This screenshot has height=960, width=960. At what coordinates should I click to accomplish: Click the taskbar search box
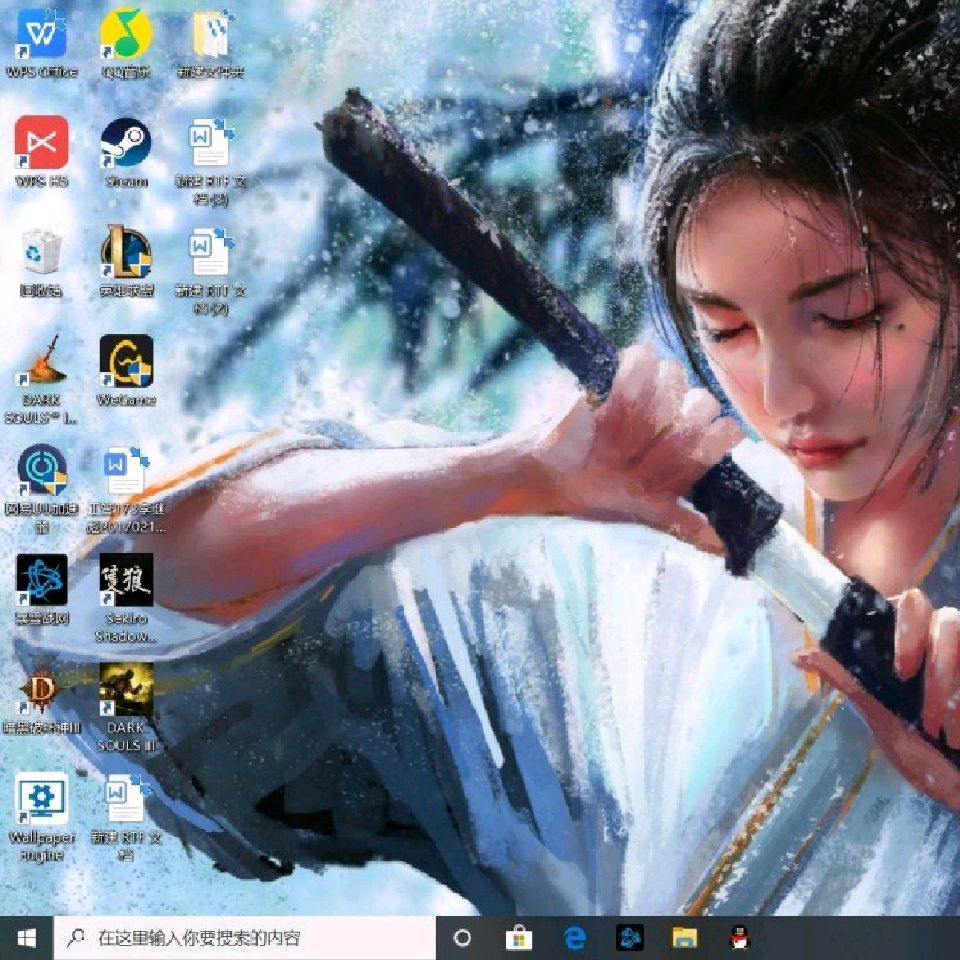[245, 938]
